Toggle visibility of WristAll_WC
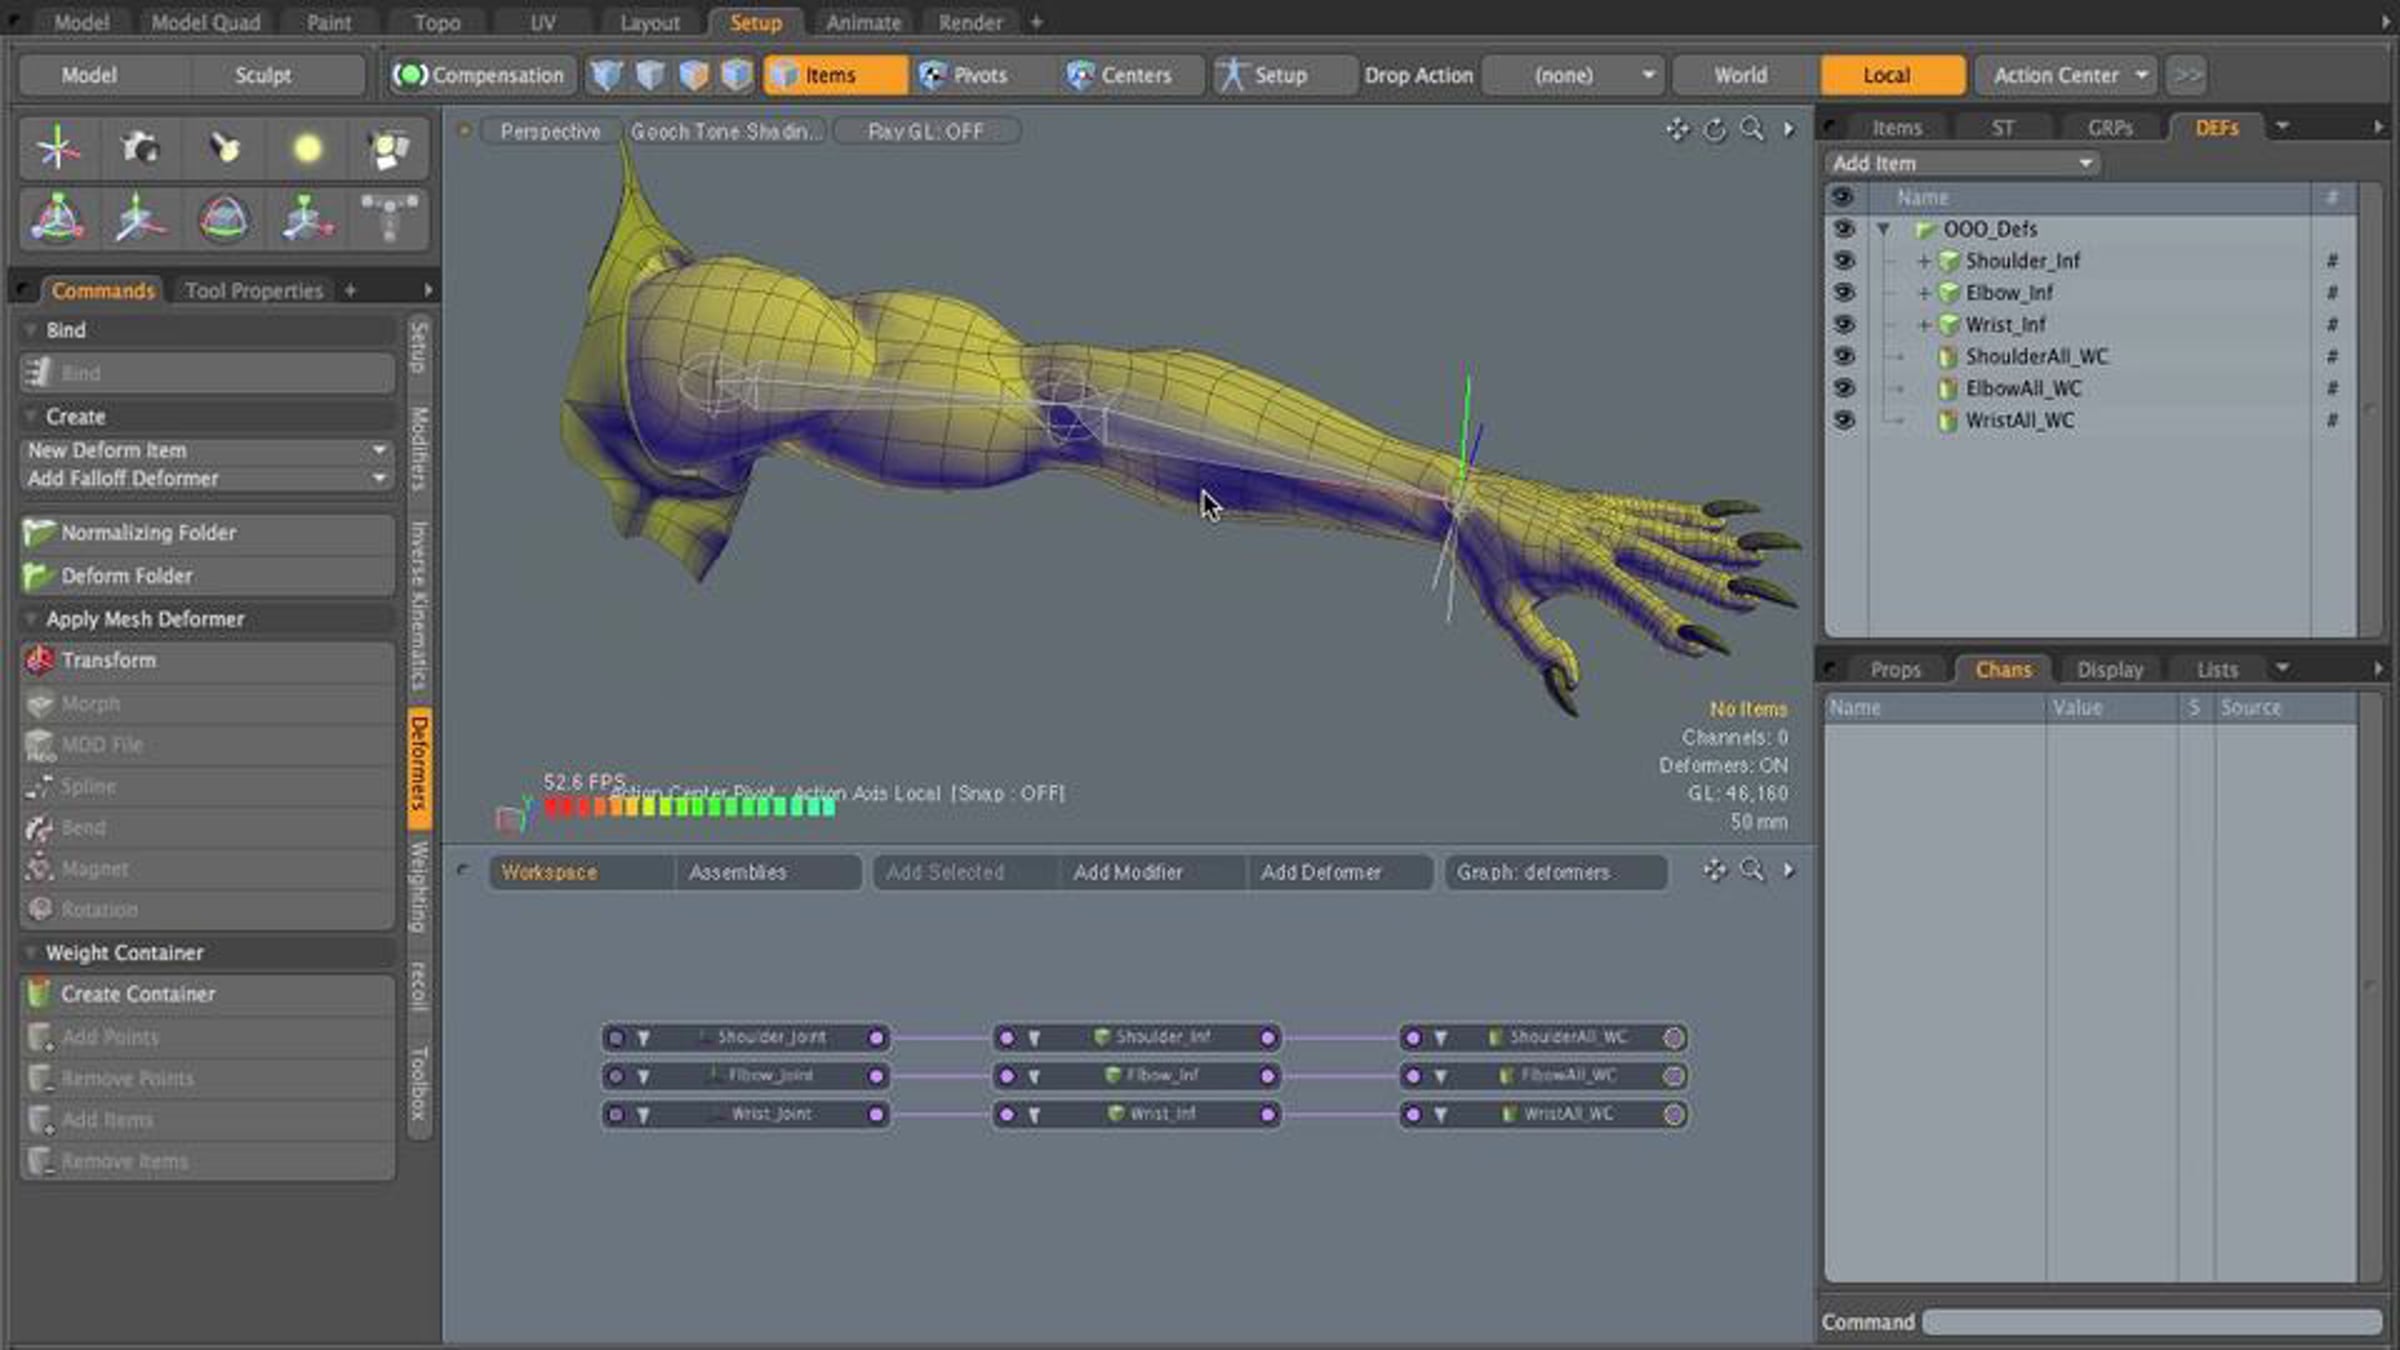 click(1843, 420)
